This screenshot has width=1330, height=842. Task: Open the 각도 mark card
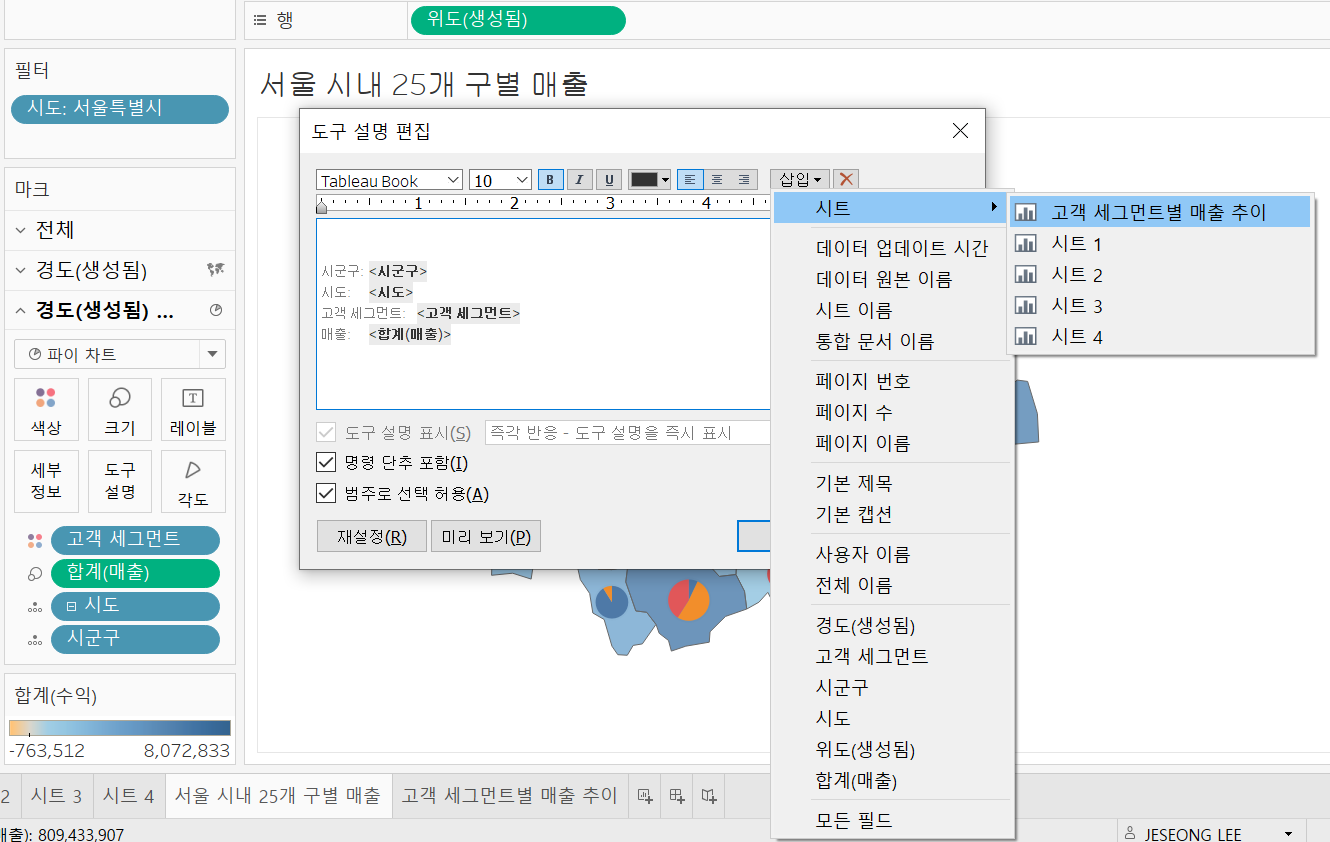point(193,481)
